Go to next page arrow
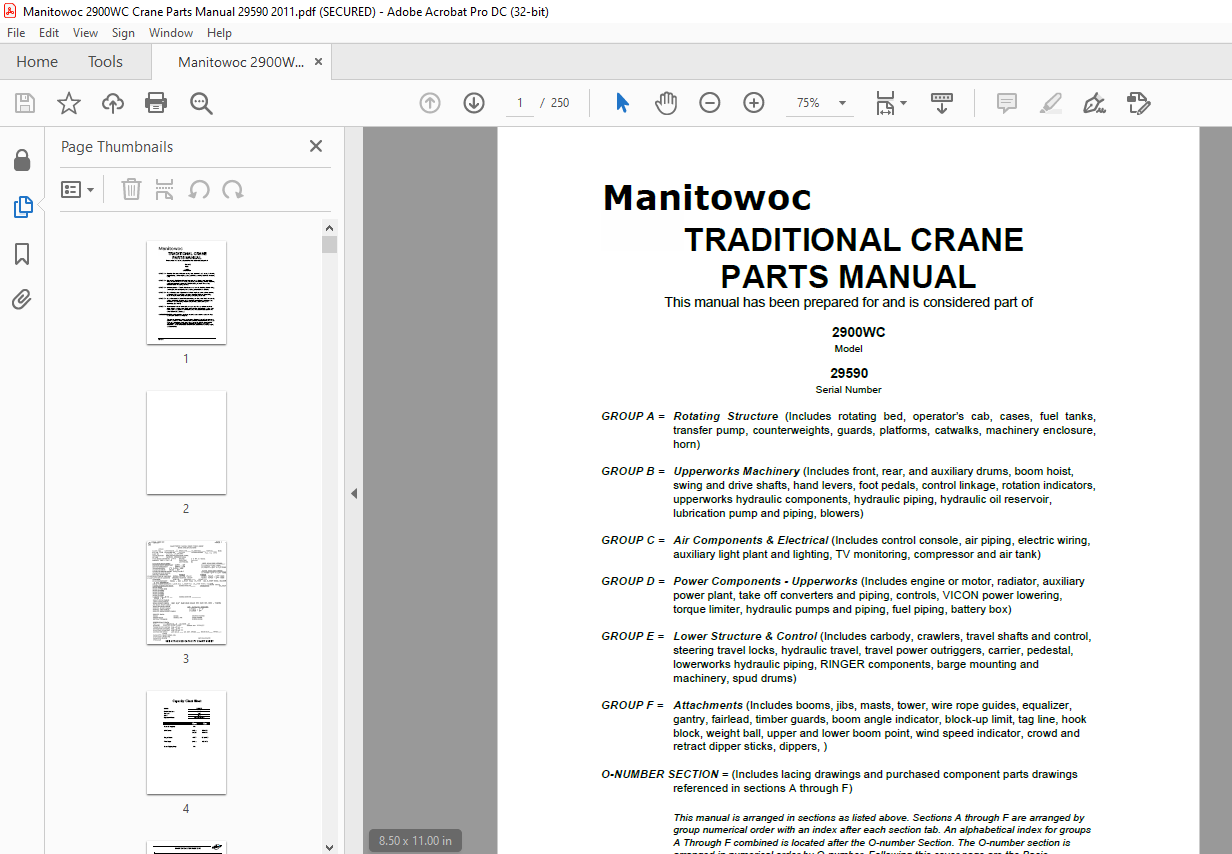Image resolution: width=1232 pixels, height=854 pixels. 474,103
